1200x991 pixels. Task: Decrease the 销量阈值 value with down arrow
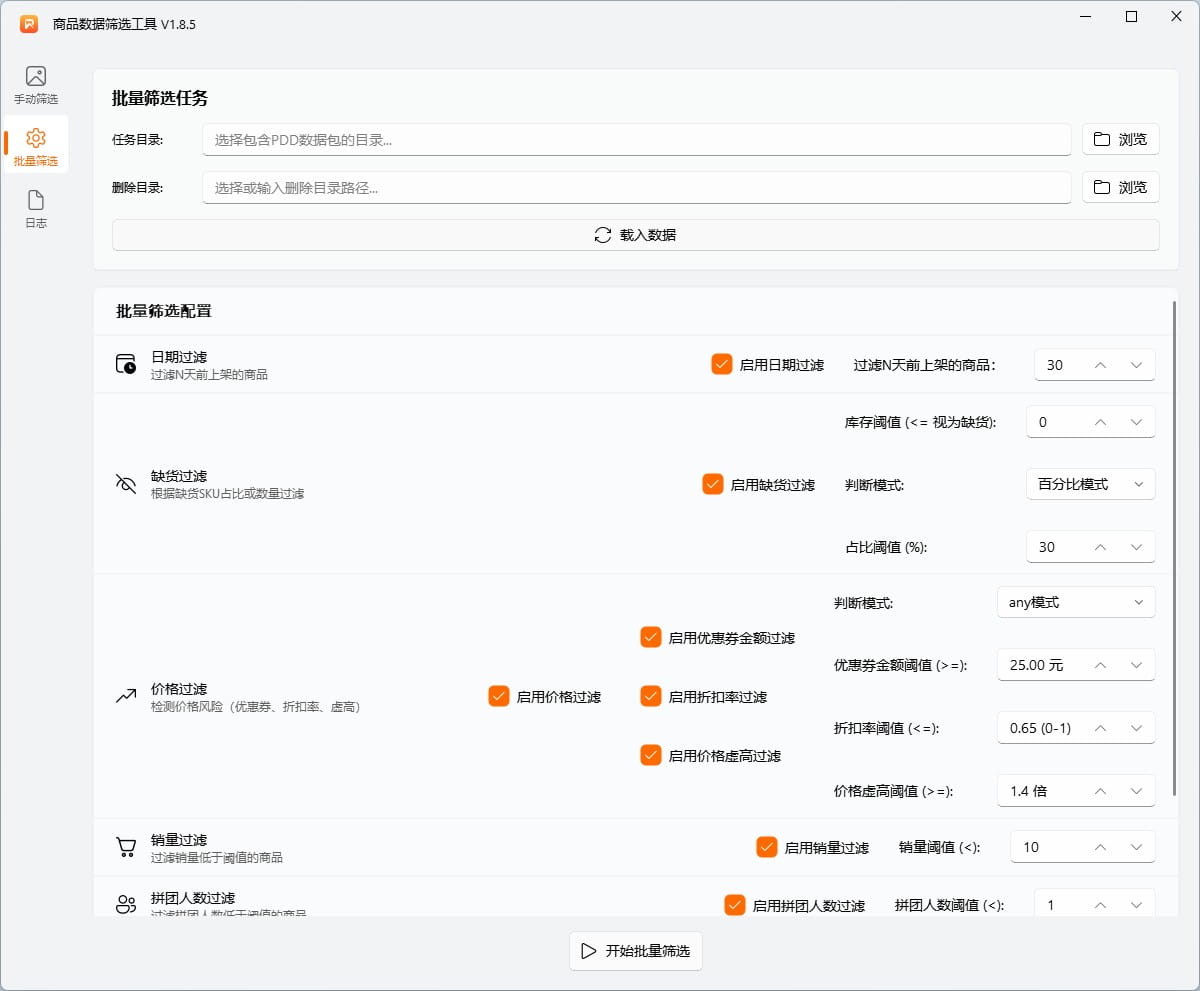[x=1136, y=848]
